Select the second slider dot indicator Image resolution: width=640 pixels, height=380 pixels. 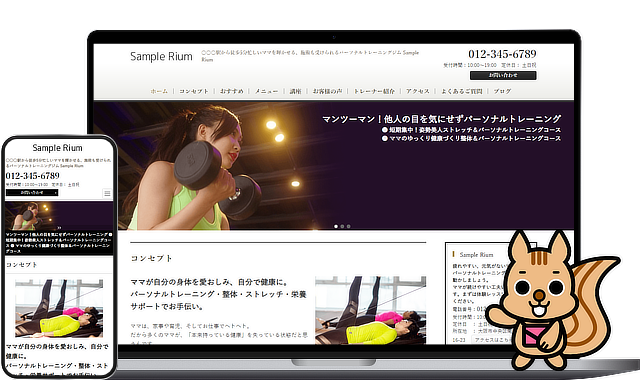(x=342, y=226)
